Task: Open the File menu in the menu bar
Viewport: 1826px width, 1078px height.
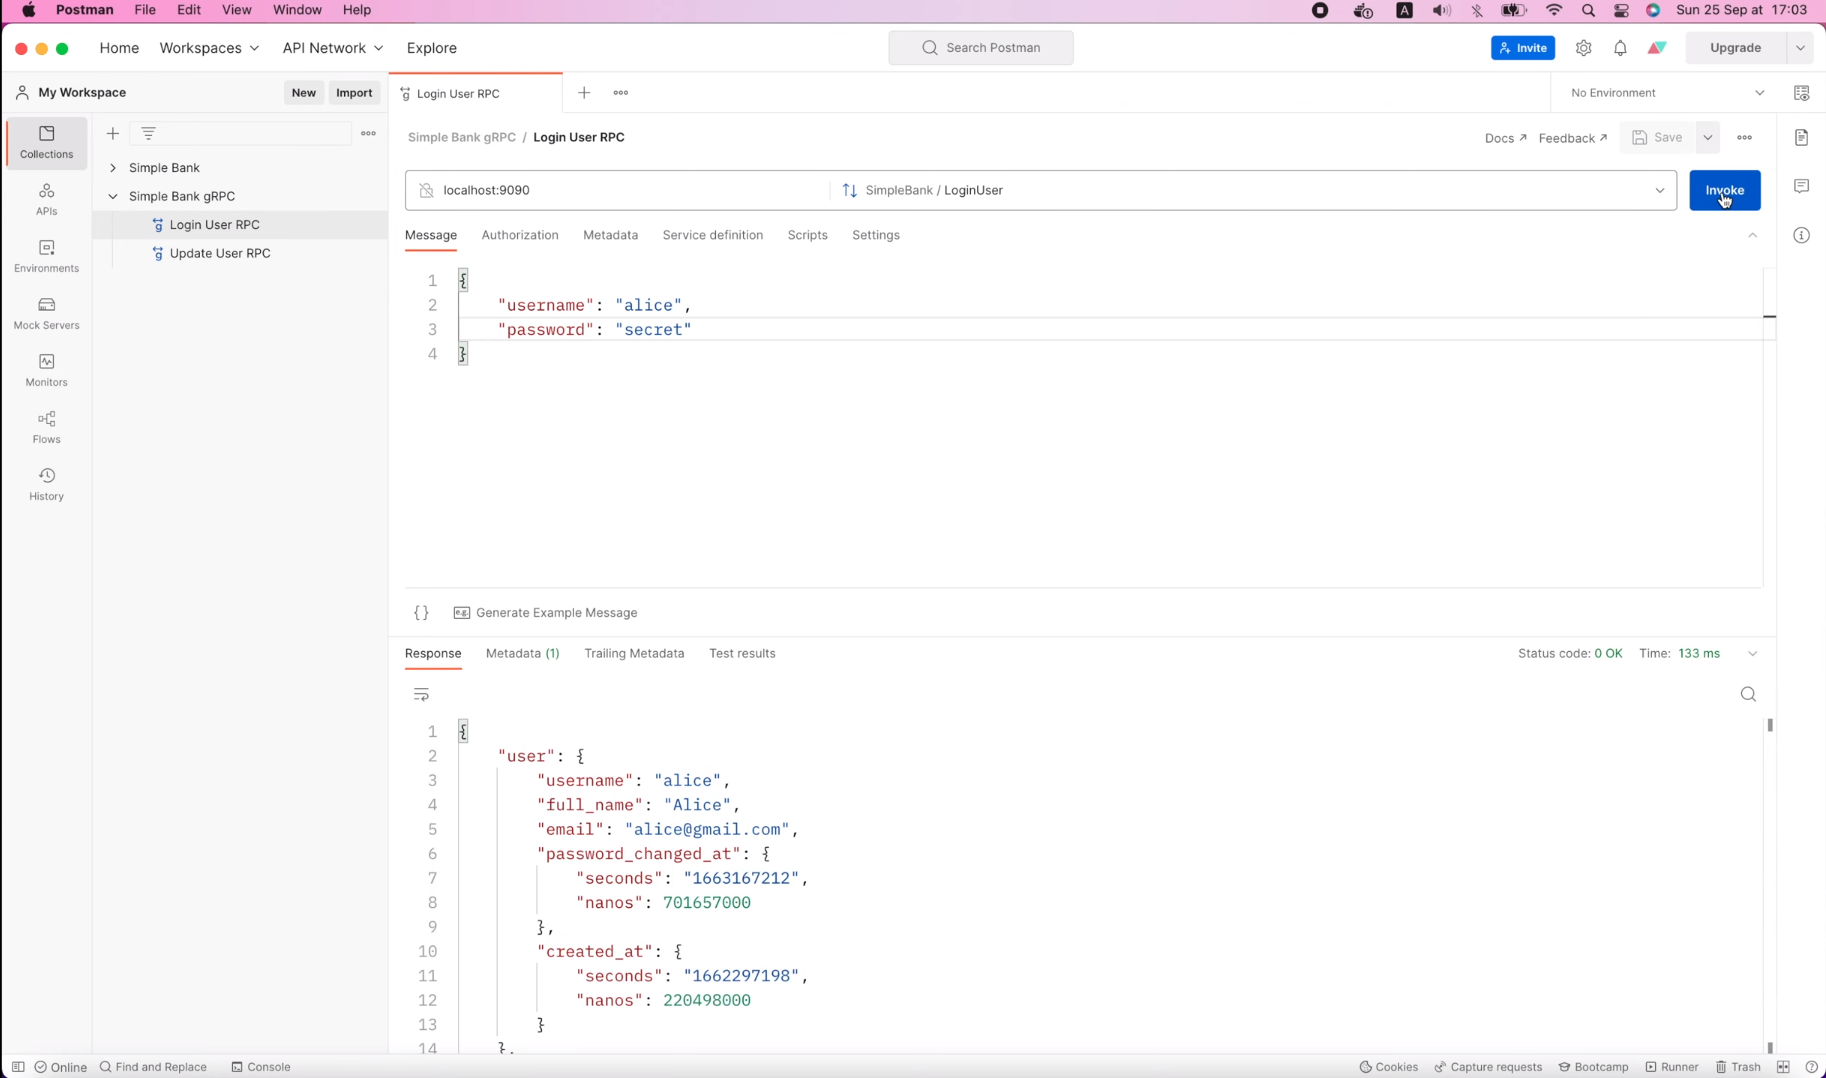Action: (145, 10)
